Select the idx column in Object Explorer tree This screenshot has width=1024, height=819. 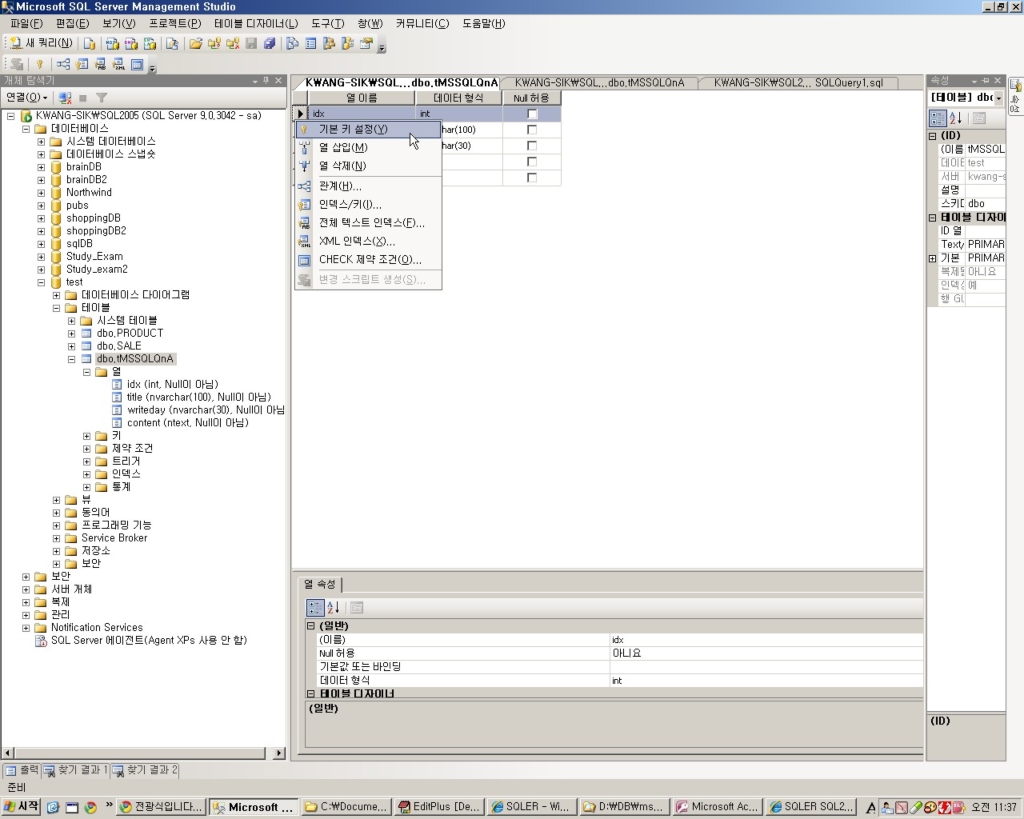tap(172, 385)
